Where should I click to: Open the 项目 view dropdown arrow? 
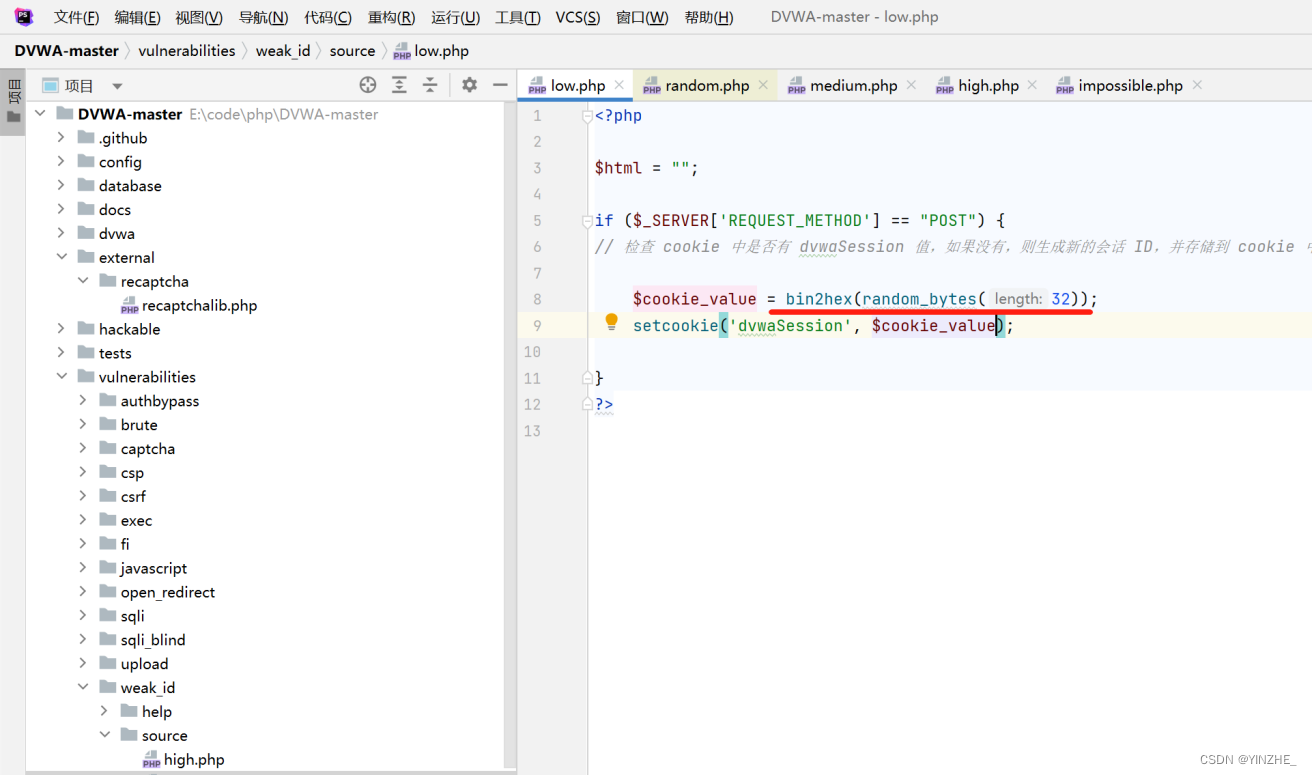tap(117, 86)
